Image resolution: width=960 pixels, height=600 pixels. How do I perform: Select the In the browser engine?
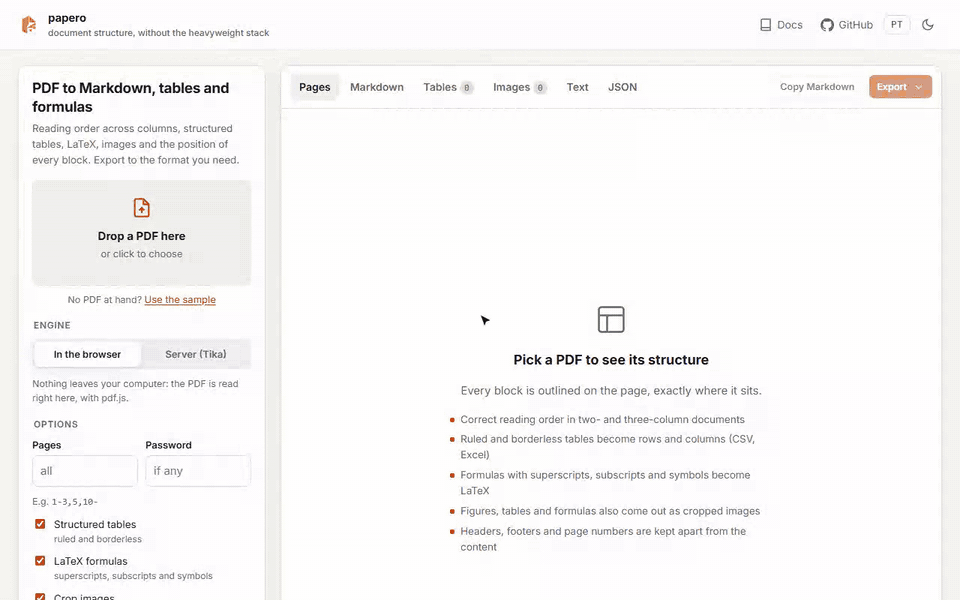tap(87, 354)
